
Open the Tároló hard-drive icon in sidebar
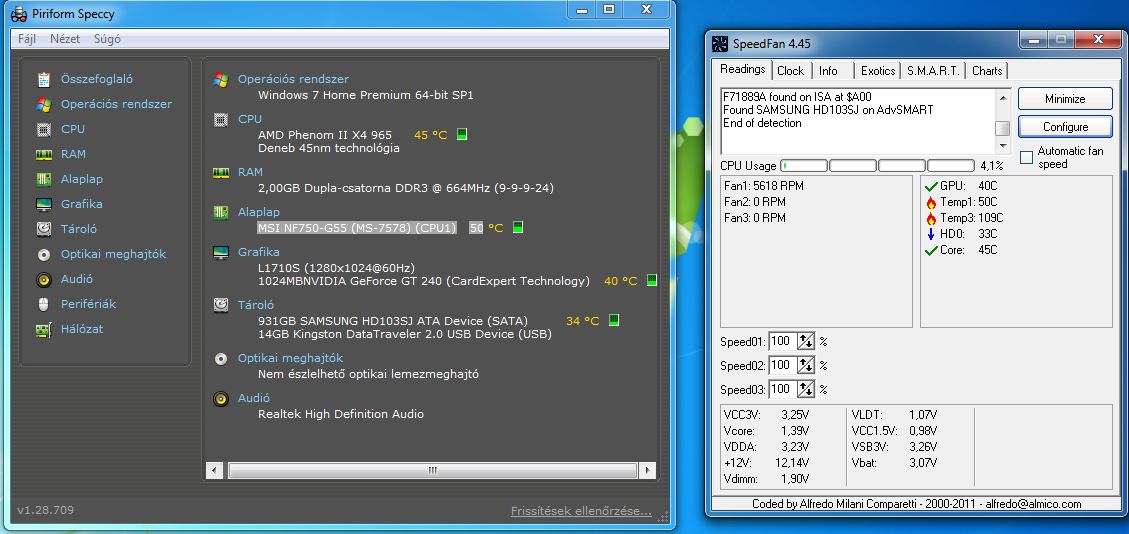(44, 229)
